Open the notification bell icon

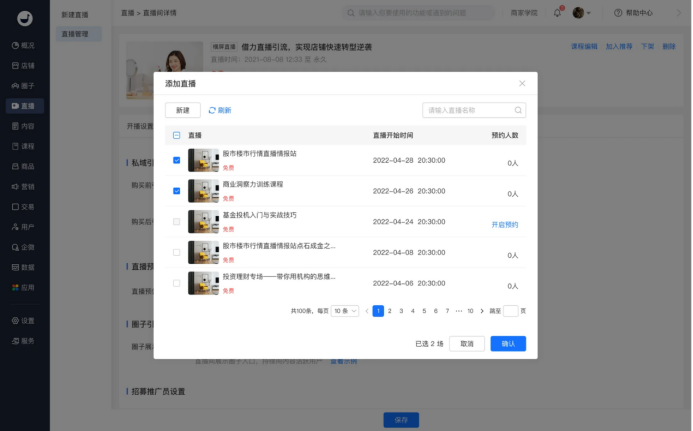click(x=557, y=13)
